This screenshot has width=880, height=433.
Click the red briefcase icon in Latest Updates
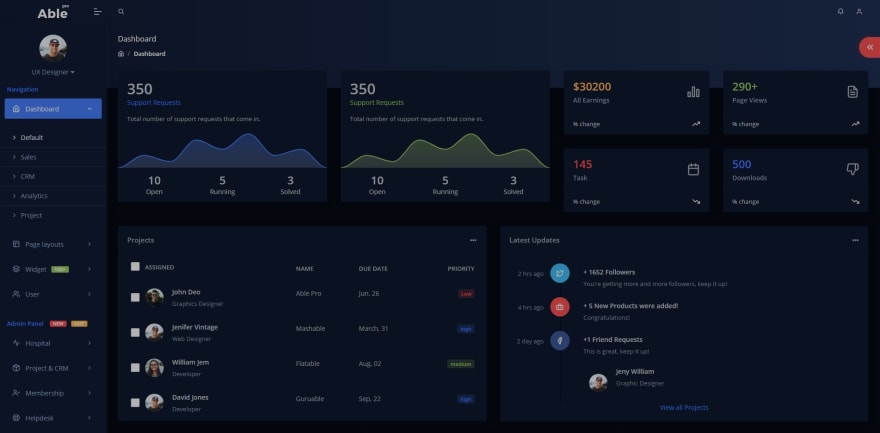(x=560, y=307)
